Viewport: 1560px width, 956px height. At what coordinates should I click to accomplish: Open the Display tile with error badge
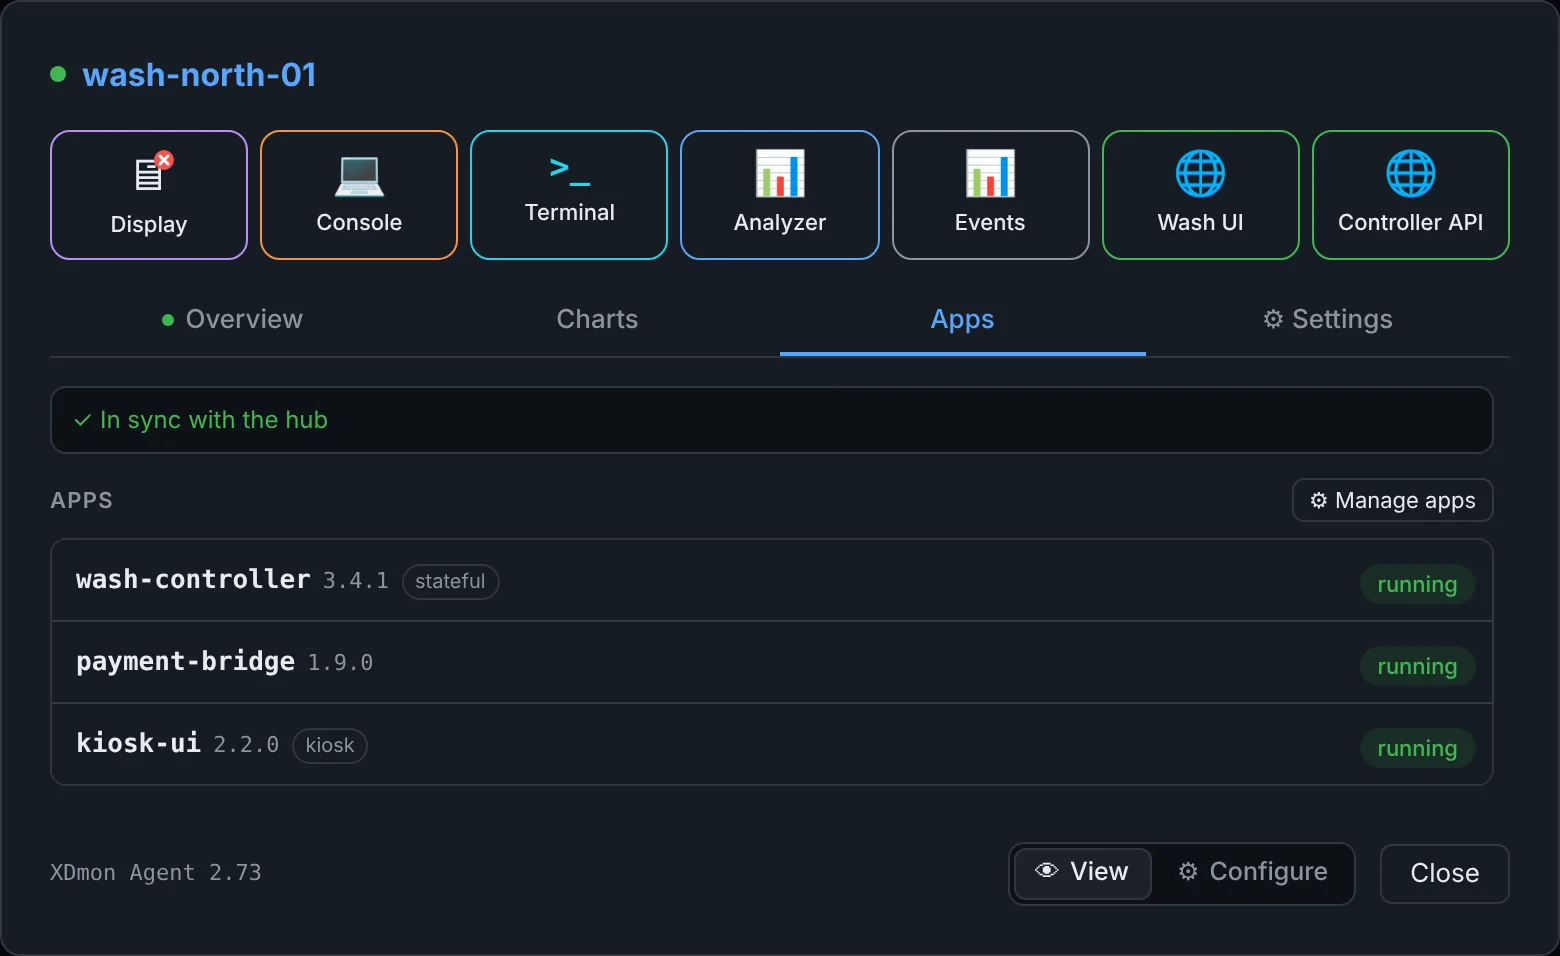pyautogui.click(x=149, y=195)
